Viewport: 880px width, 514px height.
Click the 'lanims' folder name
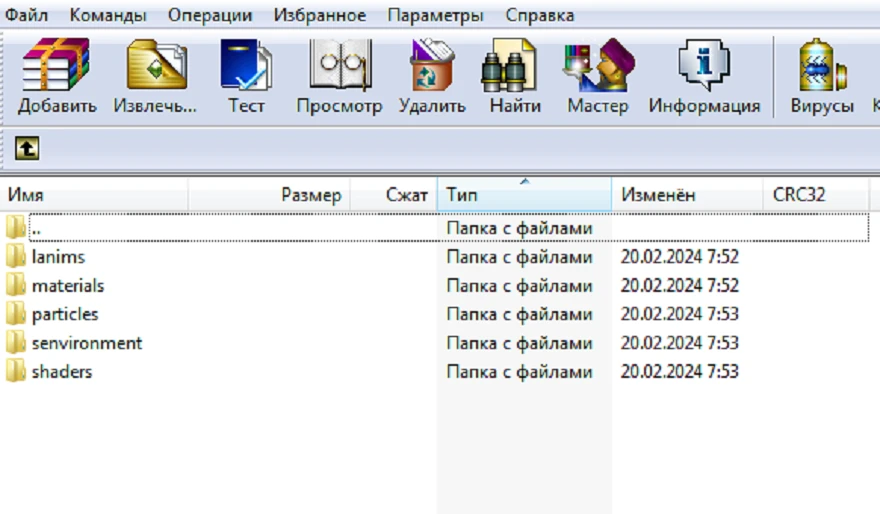pos(58,257)
